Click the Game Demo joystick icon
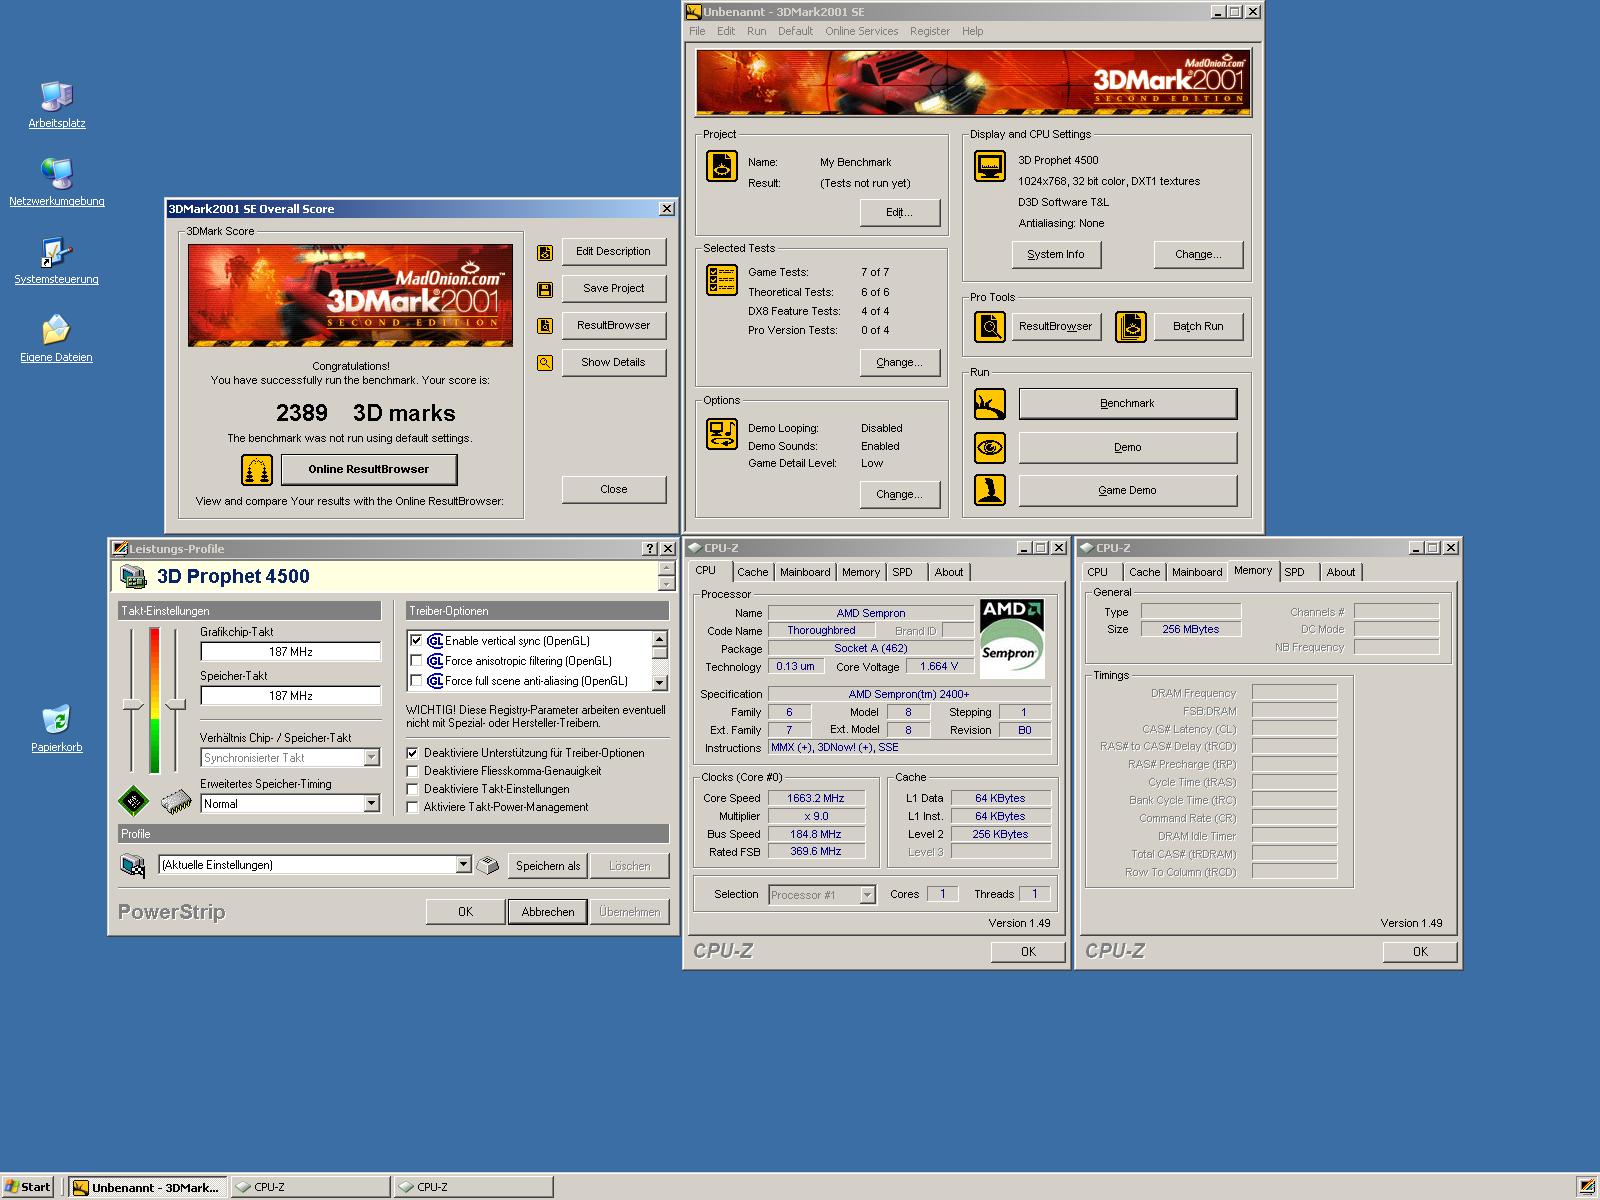1600x1200 pixels. pos(990,490)
